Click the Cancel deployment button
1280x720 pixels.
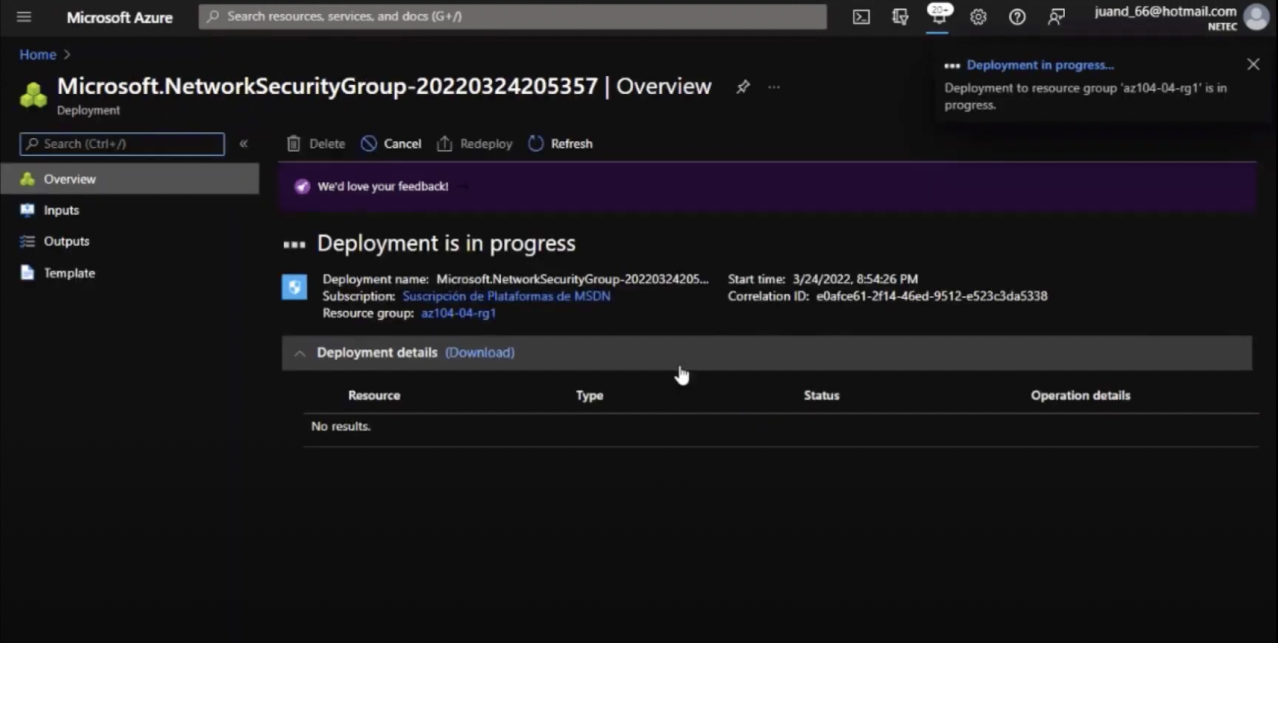pyautogui.click(x=391, y=144)
